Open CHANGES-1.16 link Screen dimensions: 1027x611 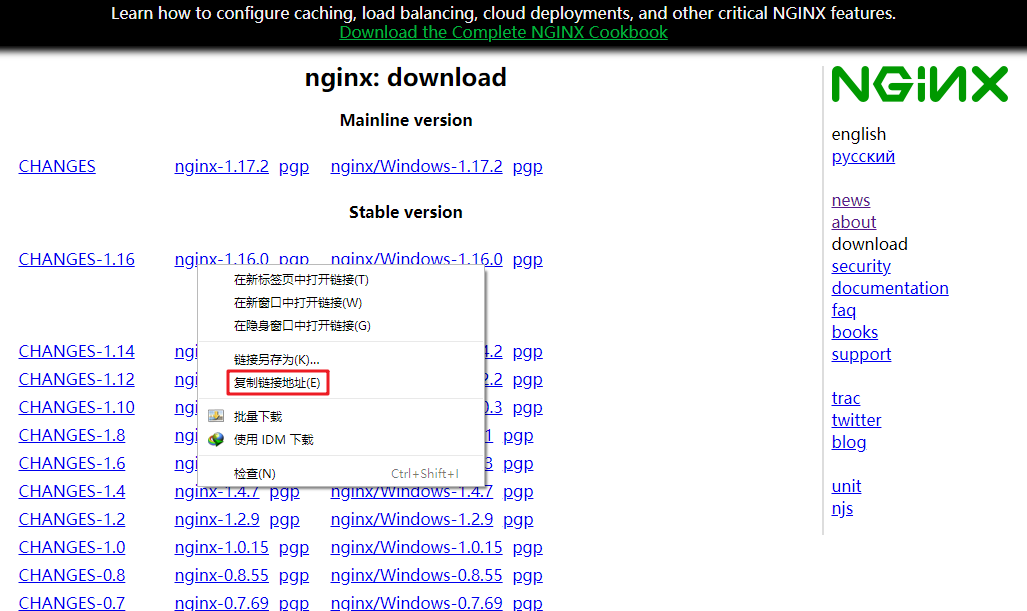(77, 259)
